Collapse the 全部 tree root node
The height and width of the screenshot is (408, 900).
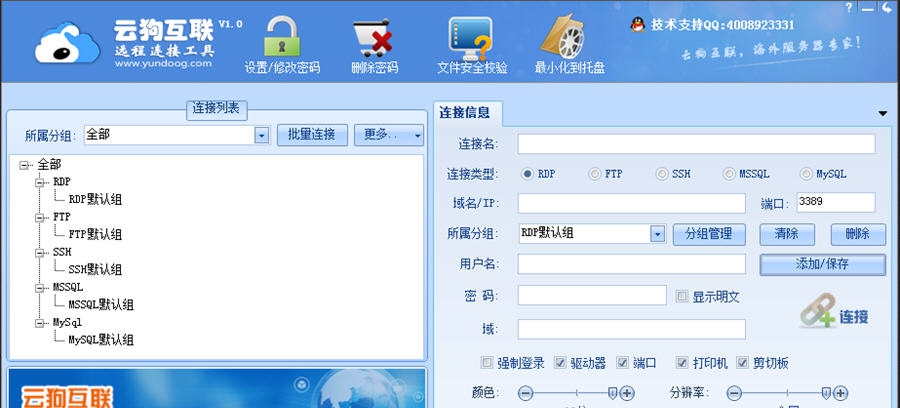click(24, 165)
